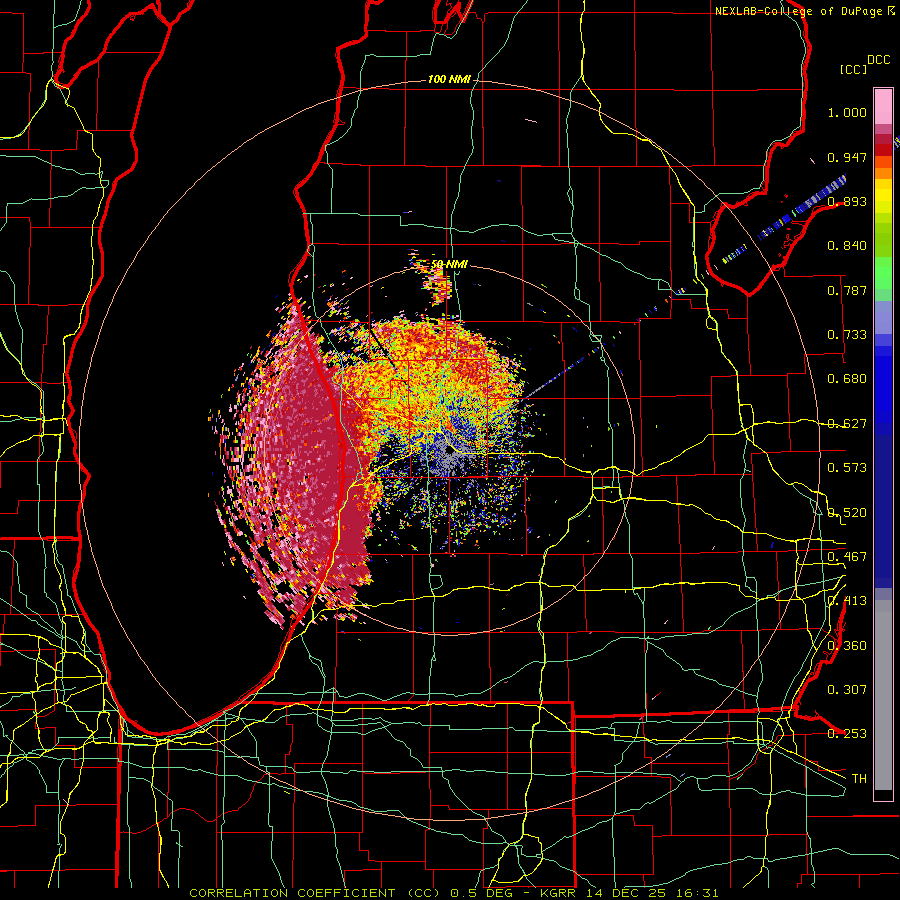Click the 0.787 legend value
Image resolution: width=900 pixels, height=900 pixels.
tap(847, 290)
